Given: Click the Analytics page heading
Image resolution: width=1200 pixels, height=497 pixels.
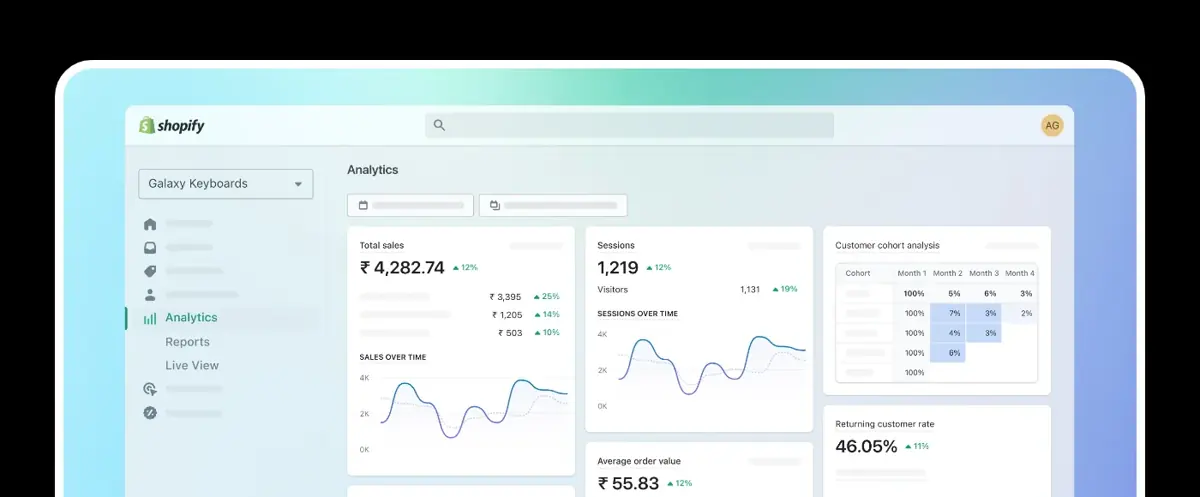Looking at the screenshot, I should (372, 170).
